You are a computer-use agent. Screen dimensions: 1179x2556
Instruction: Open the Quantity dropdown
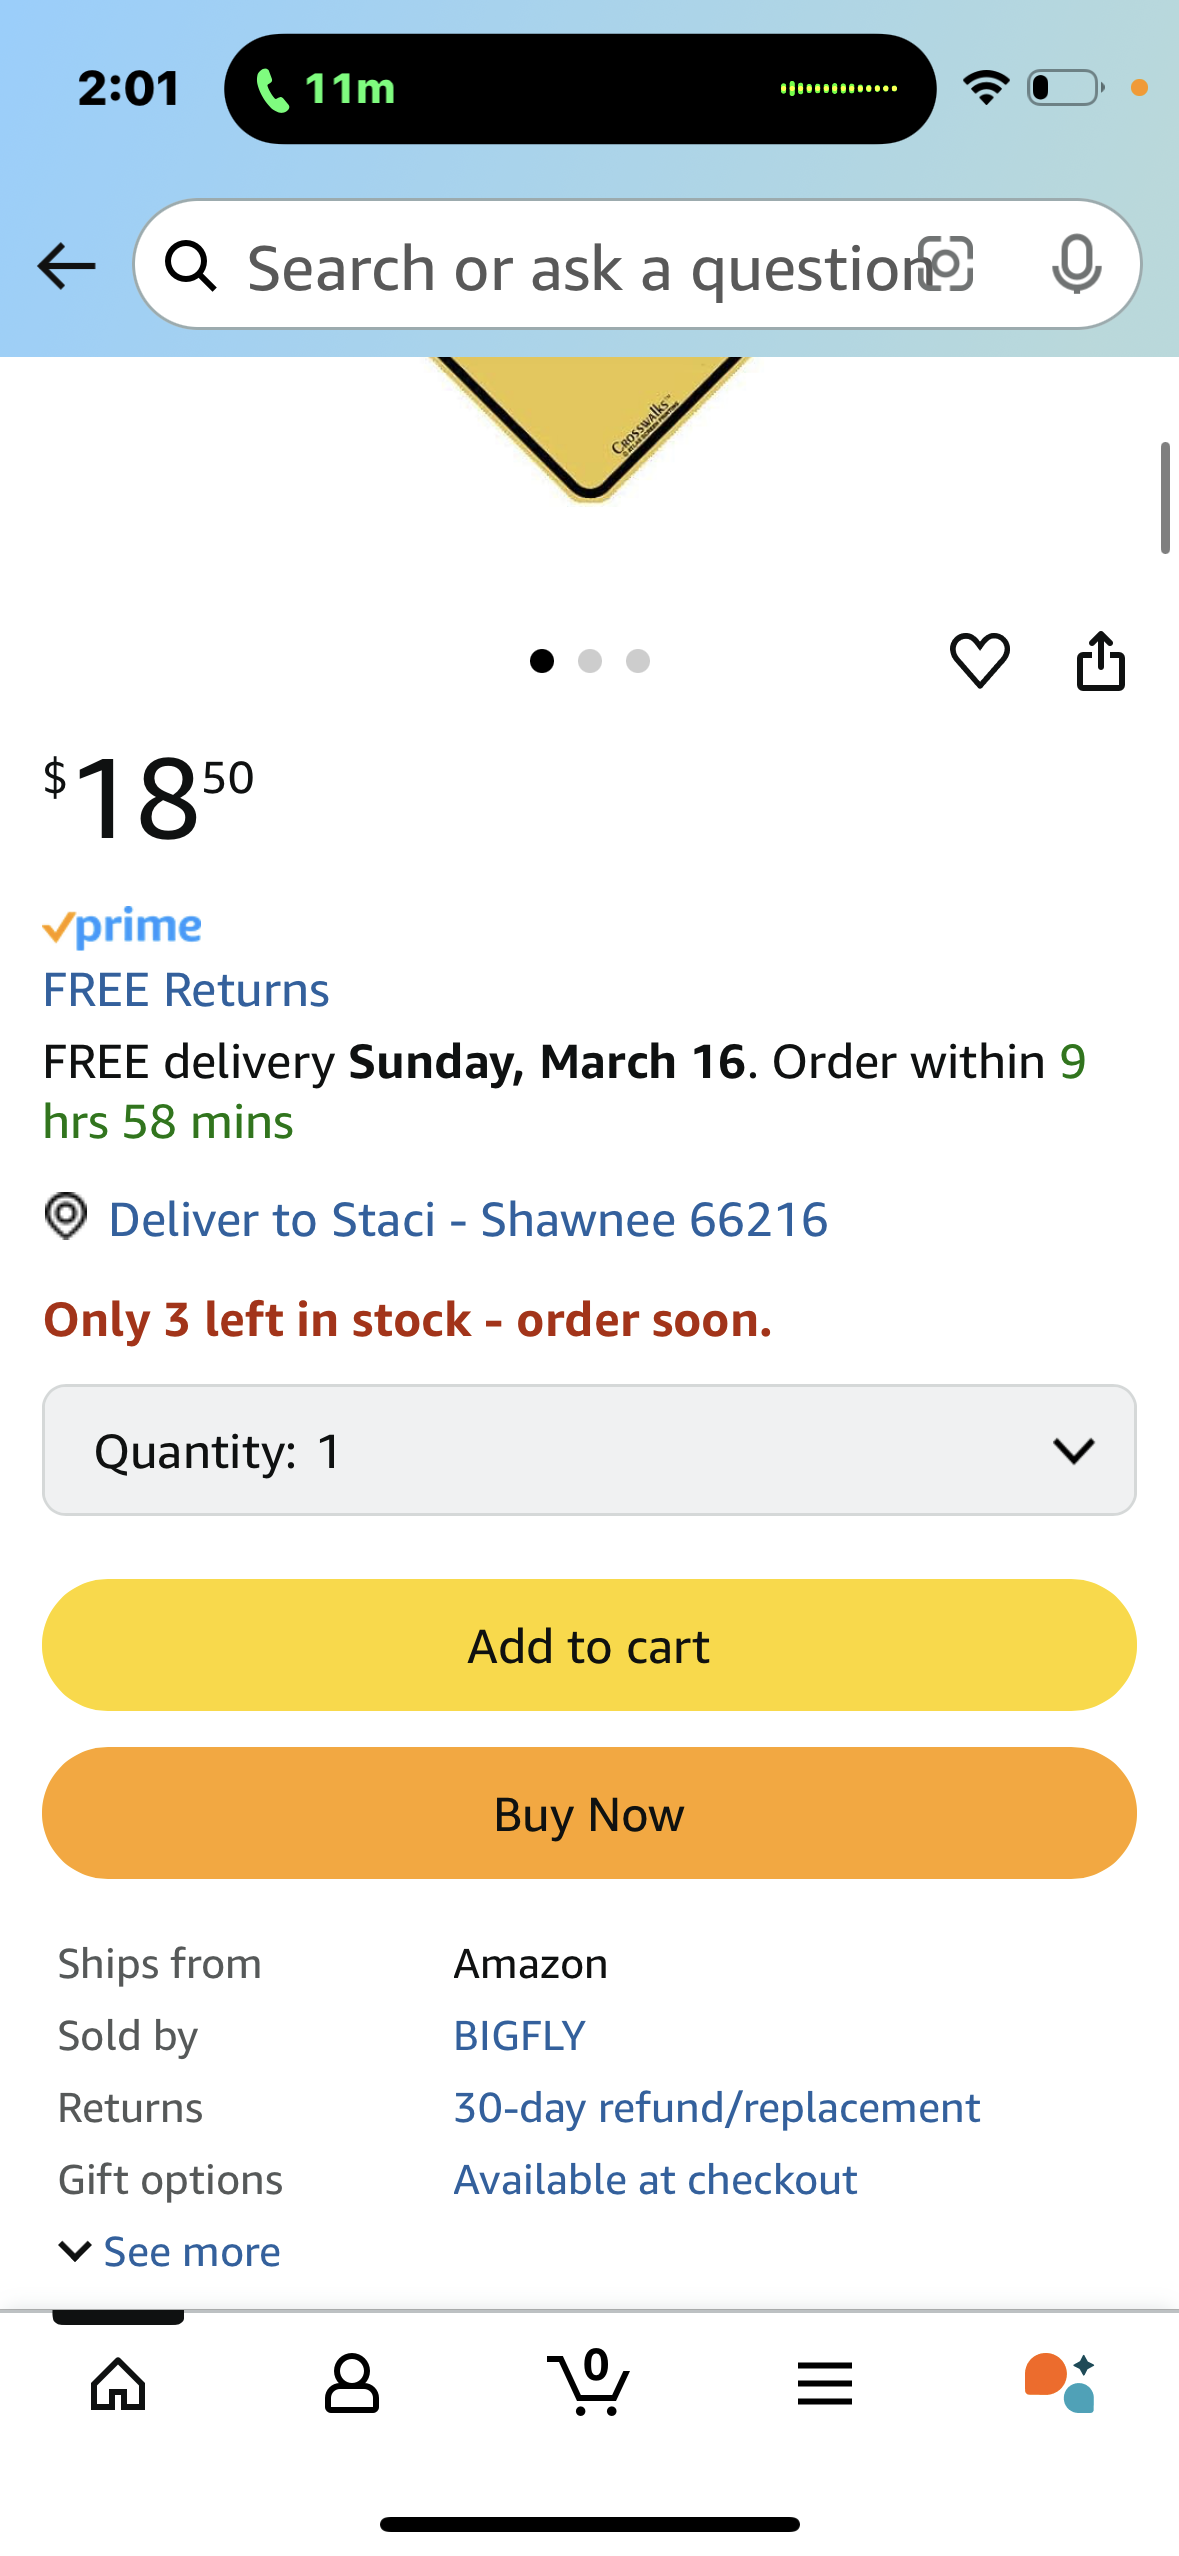(x=589, y=1450)
